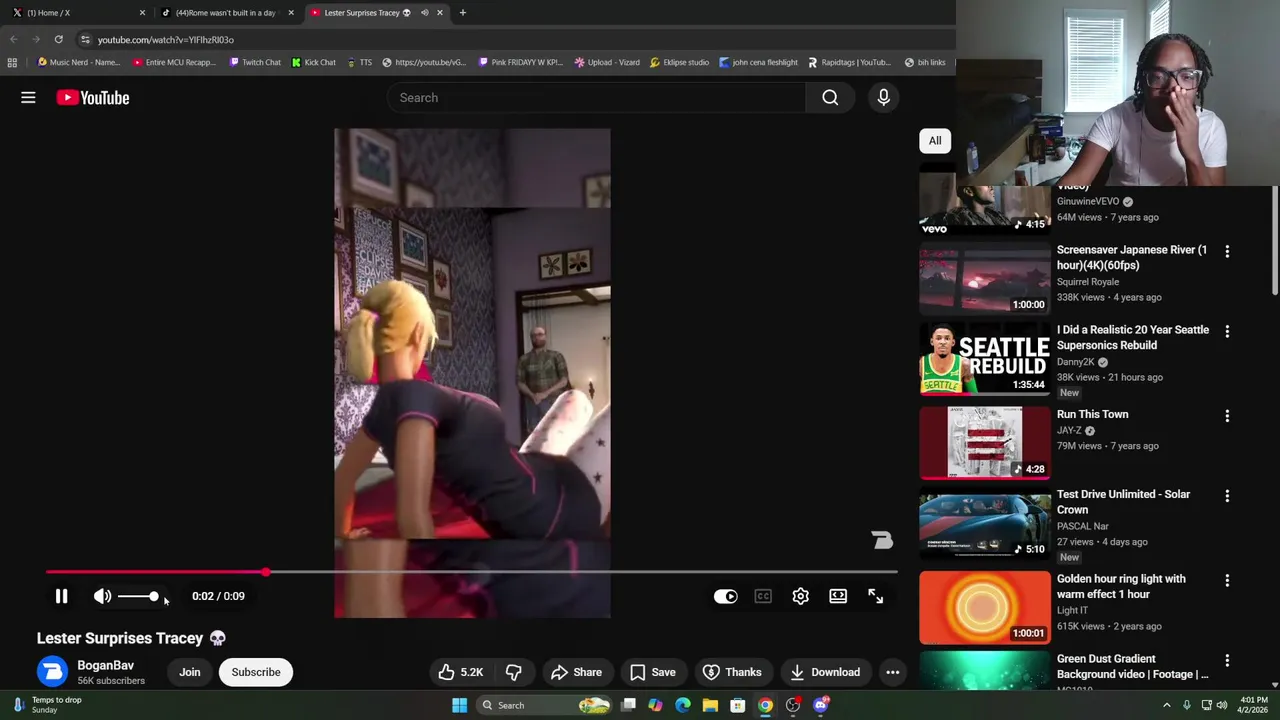
Task: Open Eklipse studio bookmark
Action: pyautogui.click(x=679, y=62)
